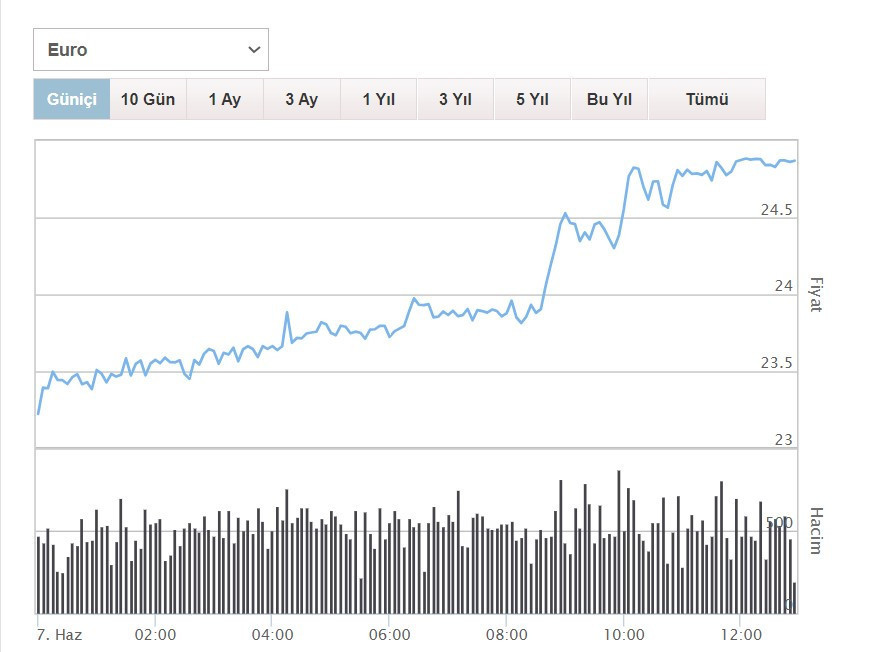Select the Güniçi intraday tab

pos(72,99)
